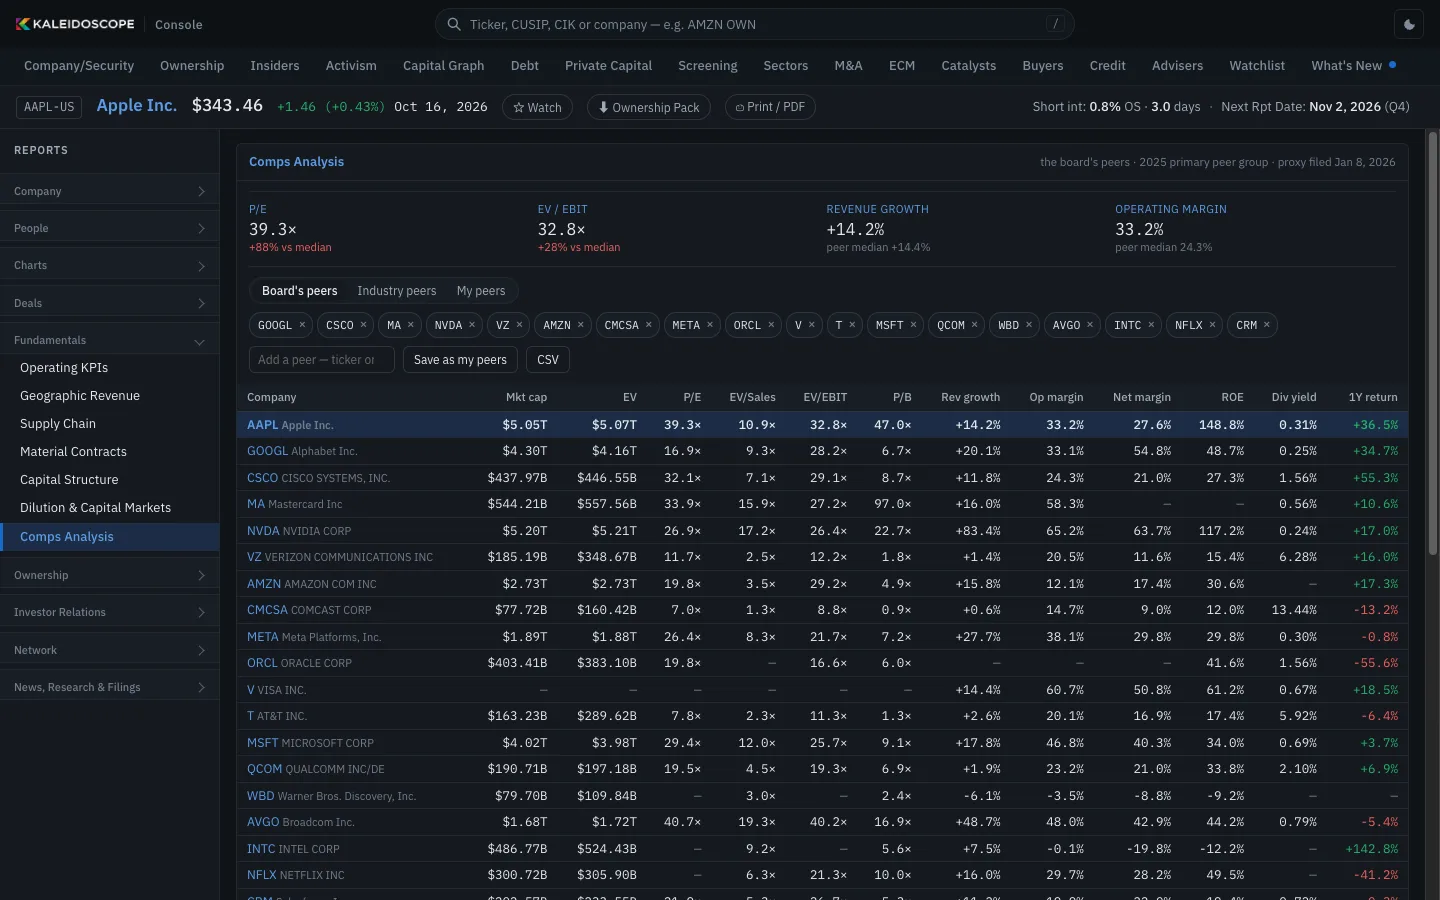Viewport: 1440px width, 900px height.
Task: Expand the Deals reports section
Action: (x=109, y=303)
